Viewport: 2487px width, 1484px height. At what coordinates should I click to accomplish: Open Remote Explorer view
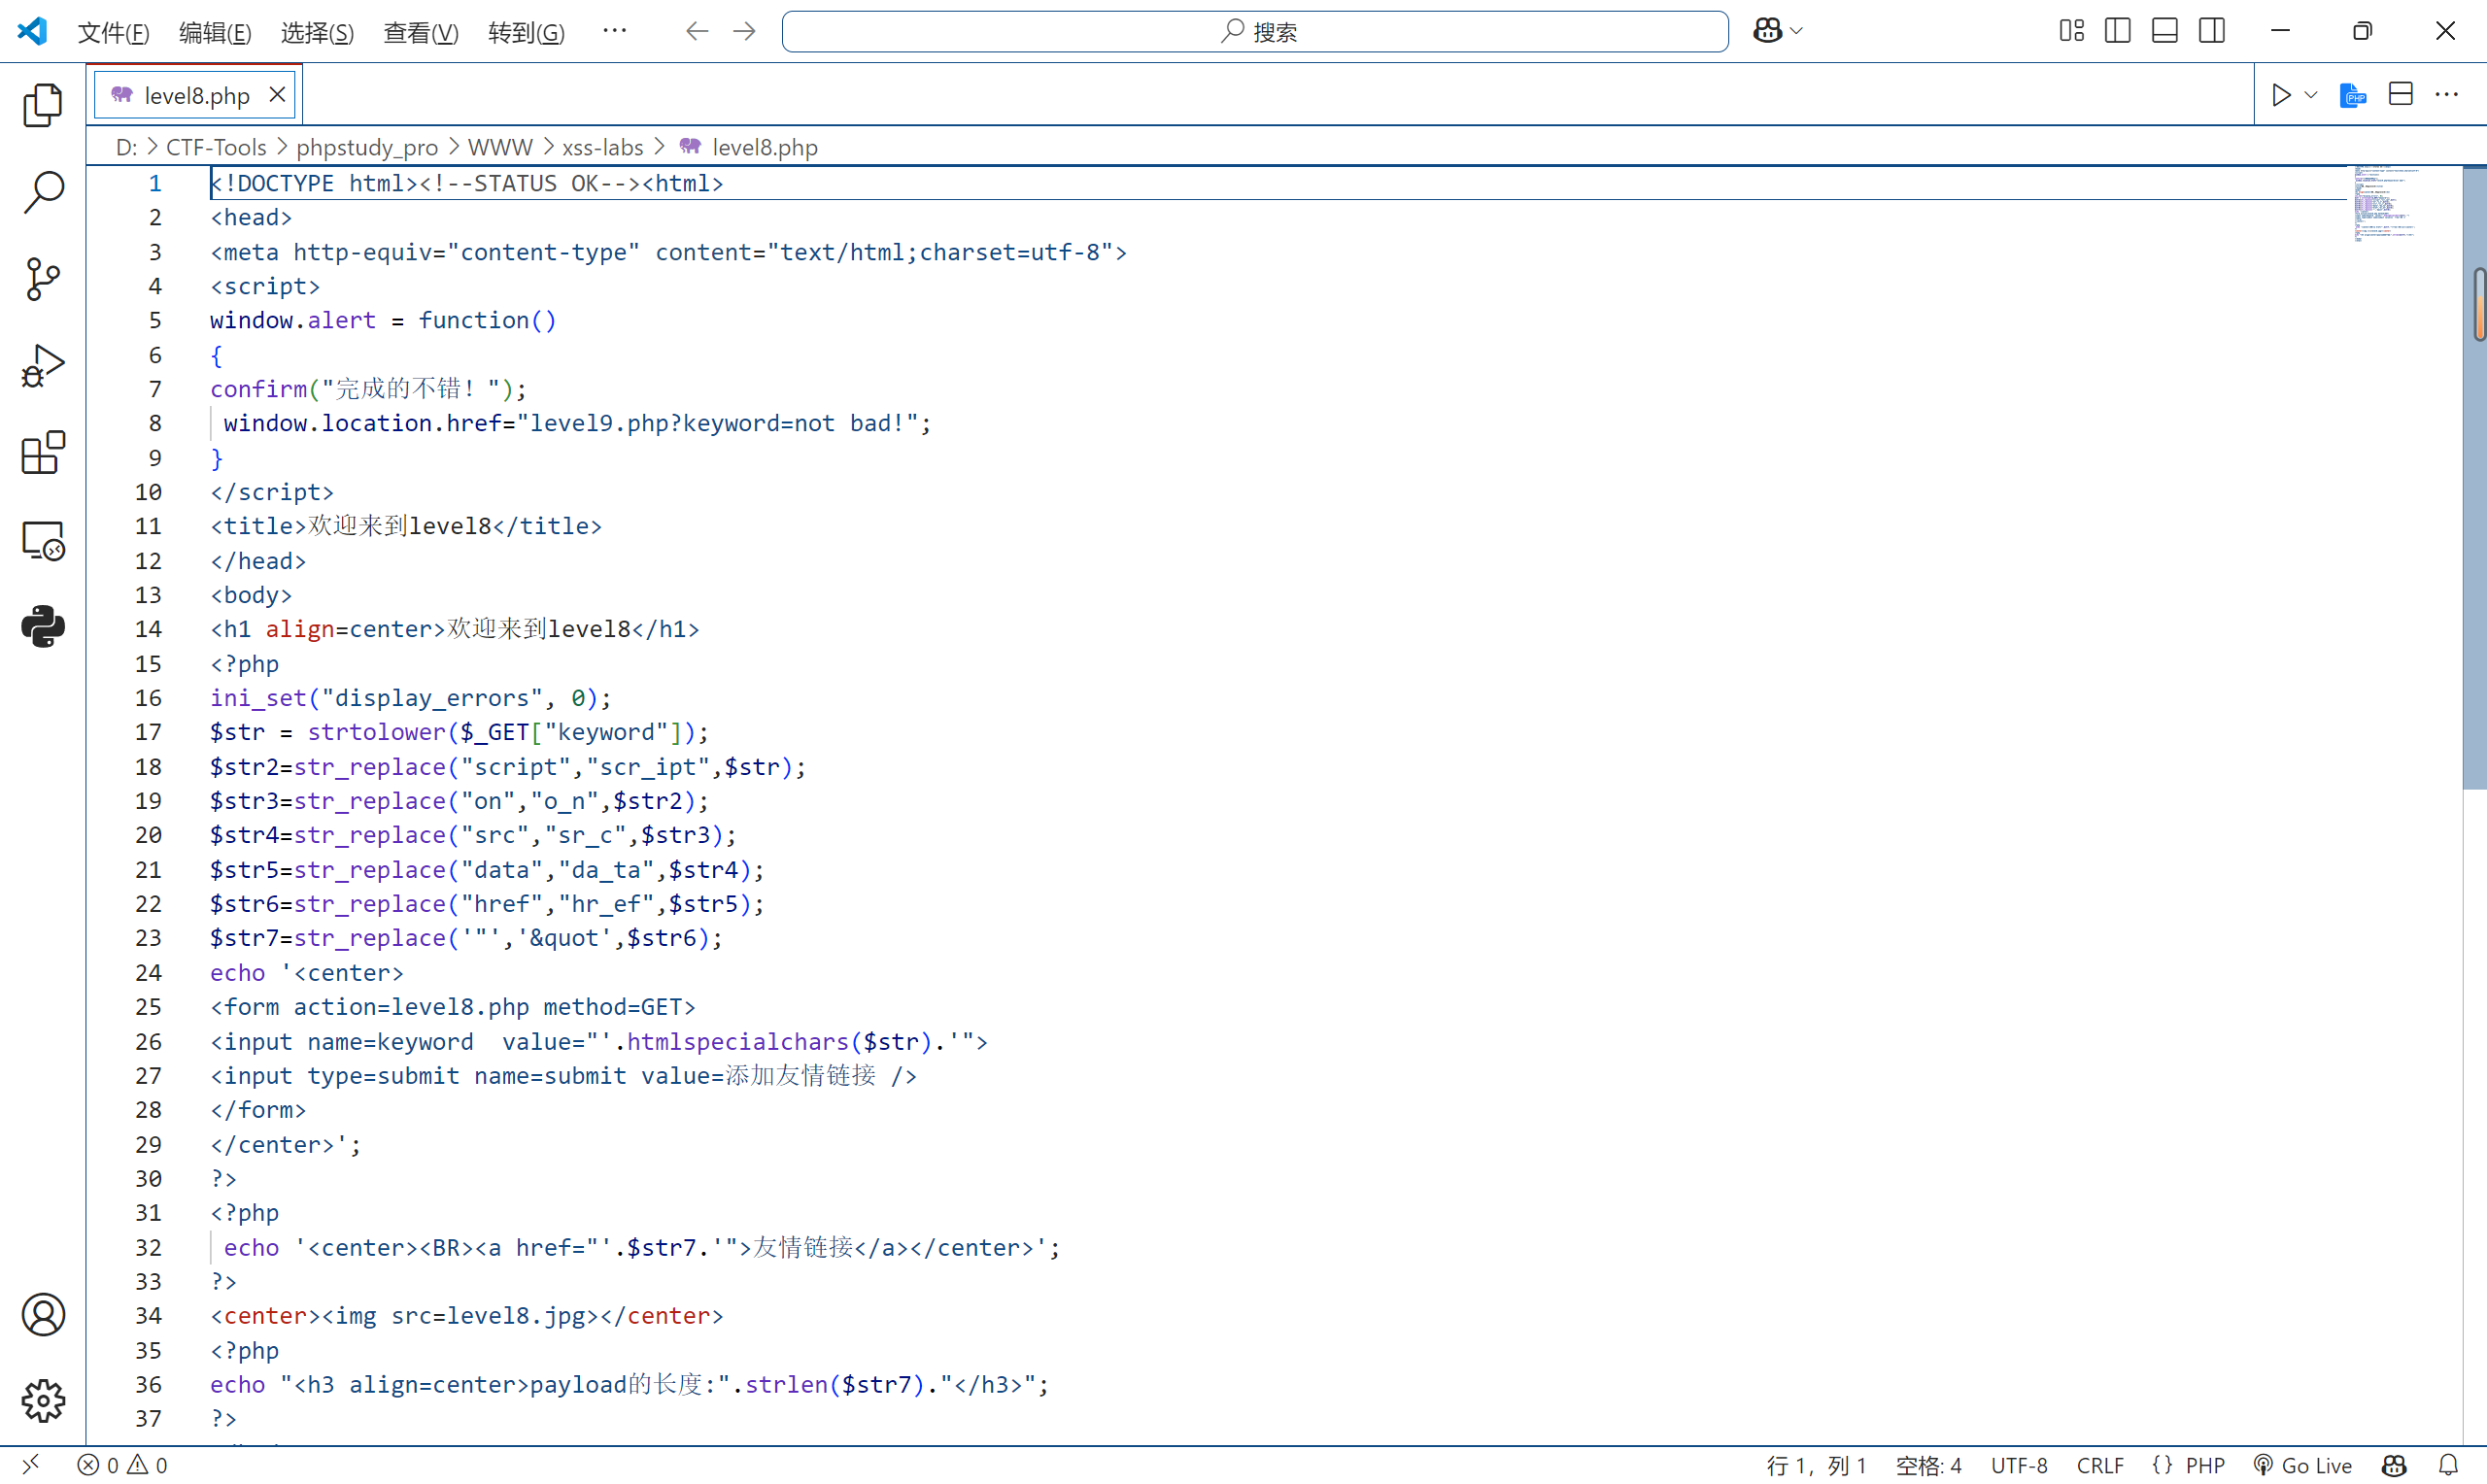[x=42, y=540]
